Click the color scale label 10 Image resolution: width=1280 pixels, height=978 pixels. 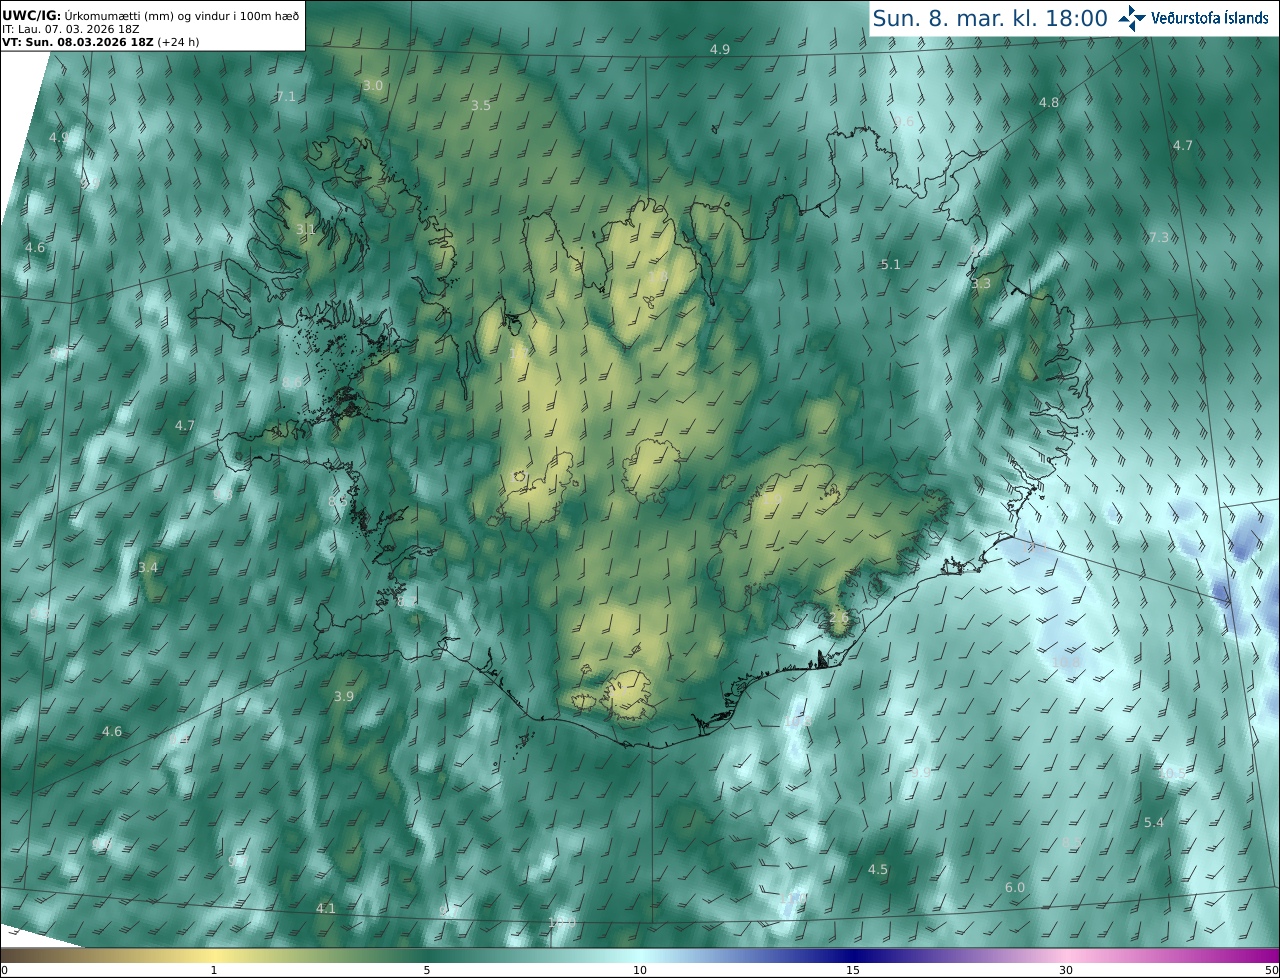point(640,970)
